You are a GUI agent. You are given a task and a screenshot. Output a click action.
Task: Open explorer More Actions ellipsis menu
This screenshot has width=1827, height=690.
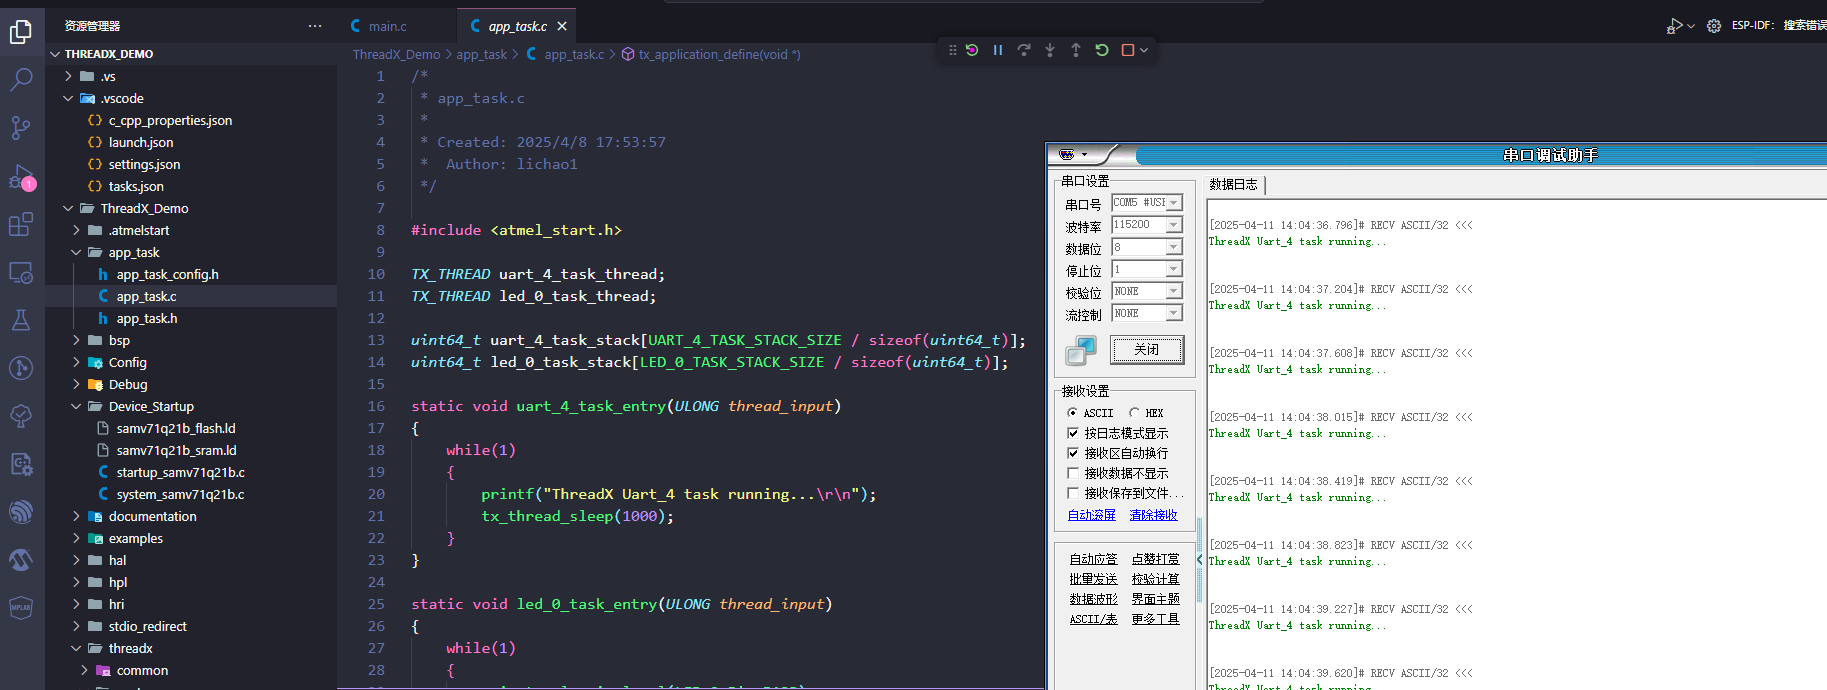(315, 26)
